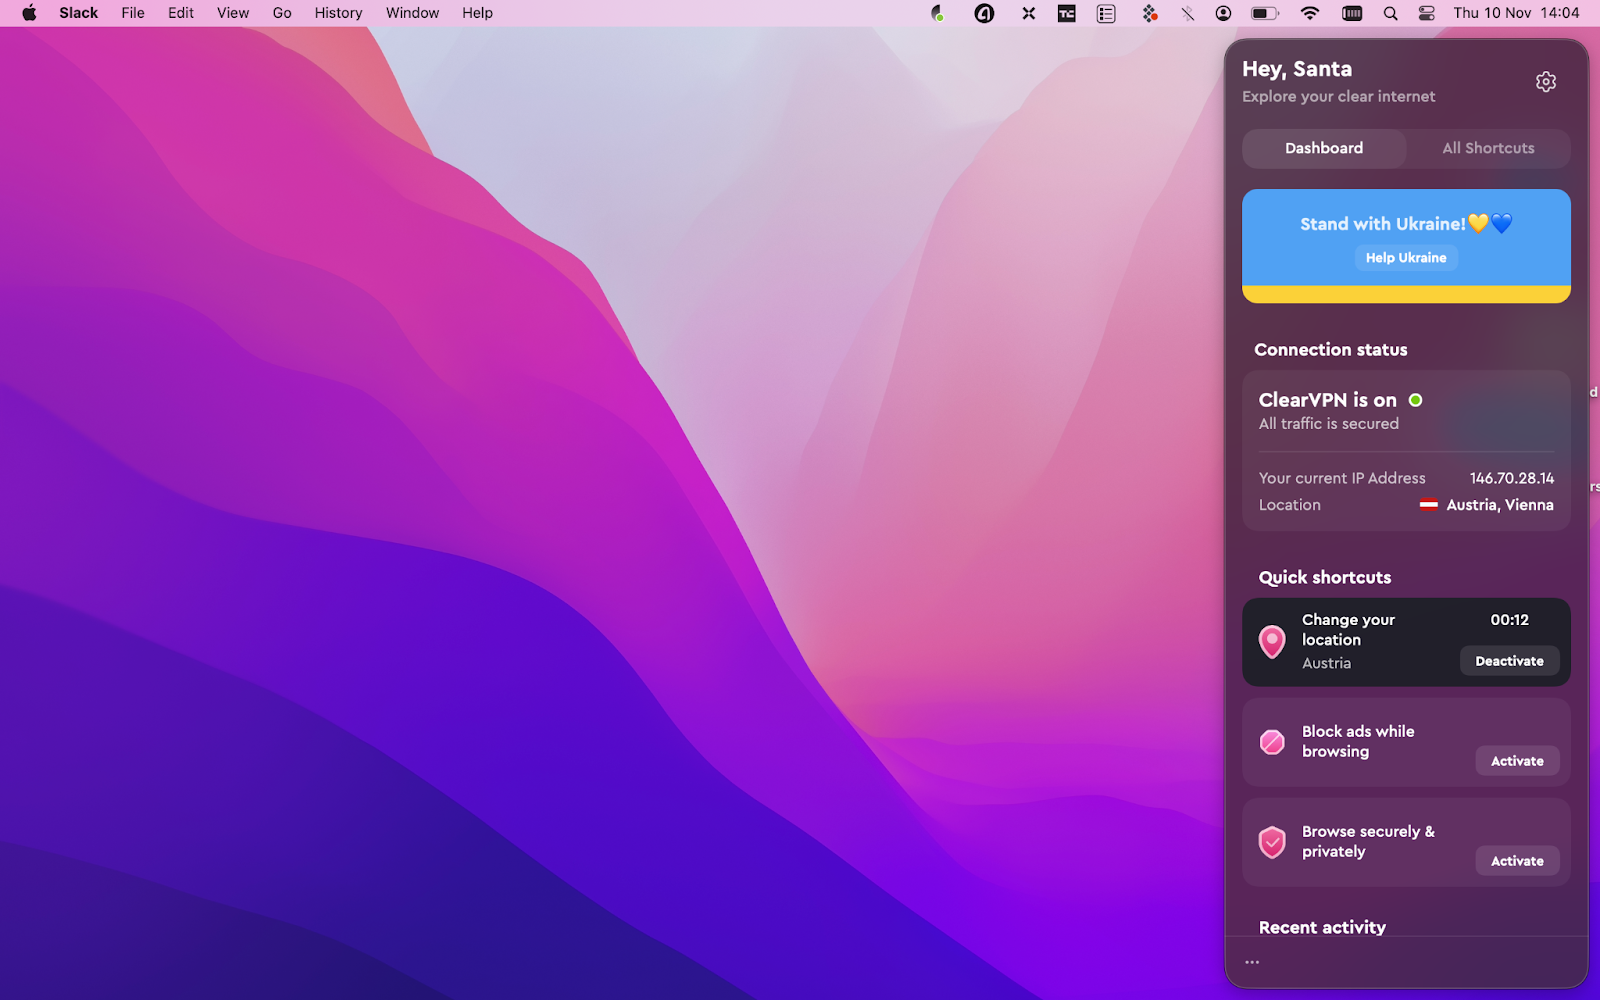Open the circled 4 menu bar icon

point(984,13)
